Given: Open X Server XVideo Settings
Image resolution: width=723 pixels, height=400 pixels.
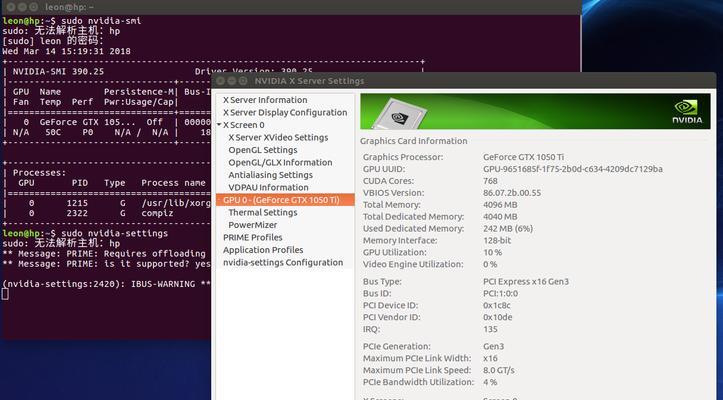Looking at the screenshot, I should coord(278,137).
